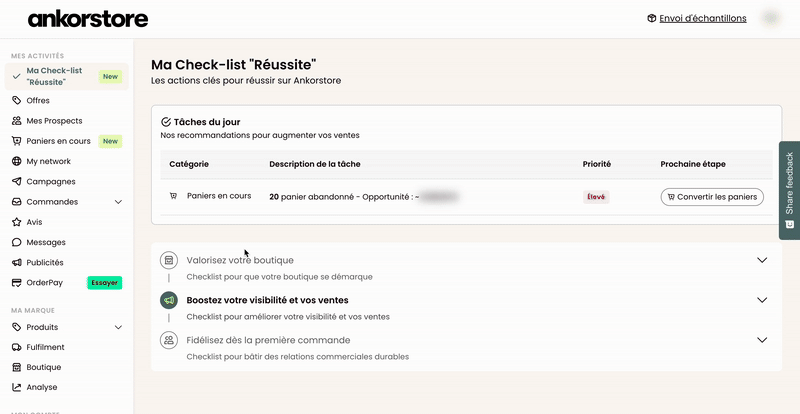Image resolution: width=800 pixels, height=414 pixels.
Task: Expand the Commandes submenu chevron
Action: [x=118, y=202]
